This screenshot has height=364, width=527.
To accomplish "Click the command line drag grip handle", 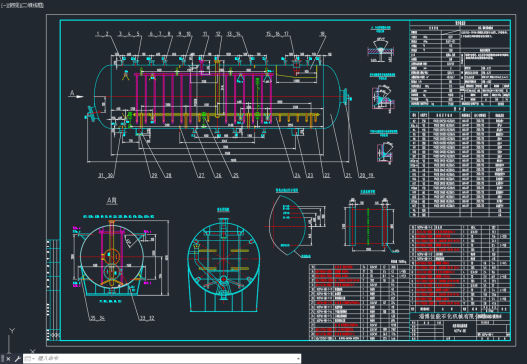I will 3,359.
